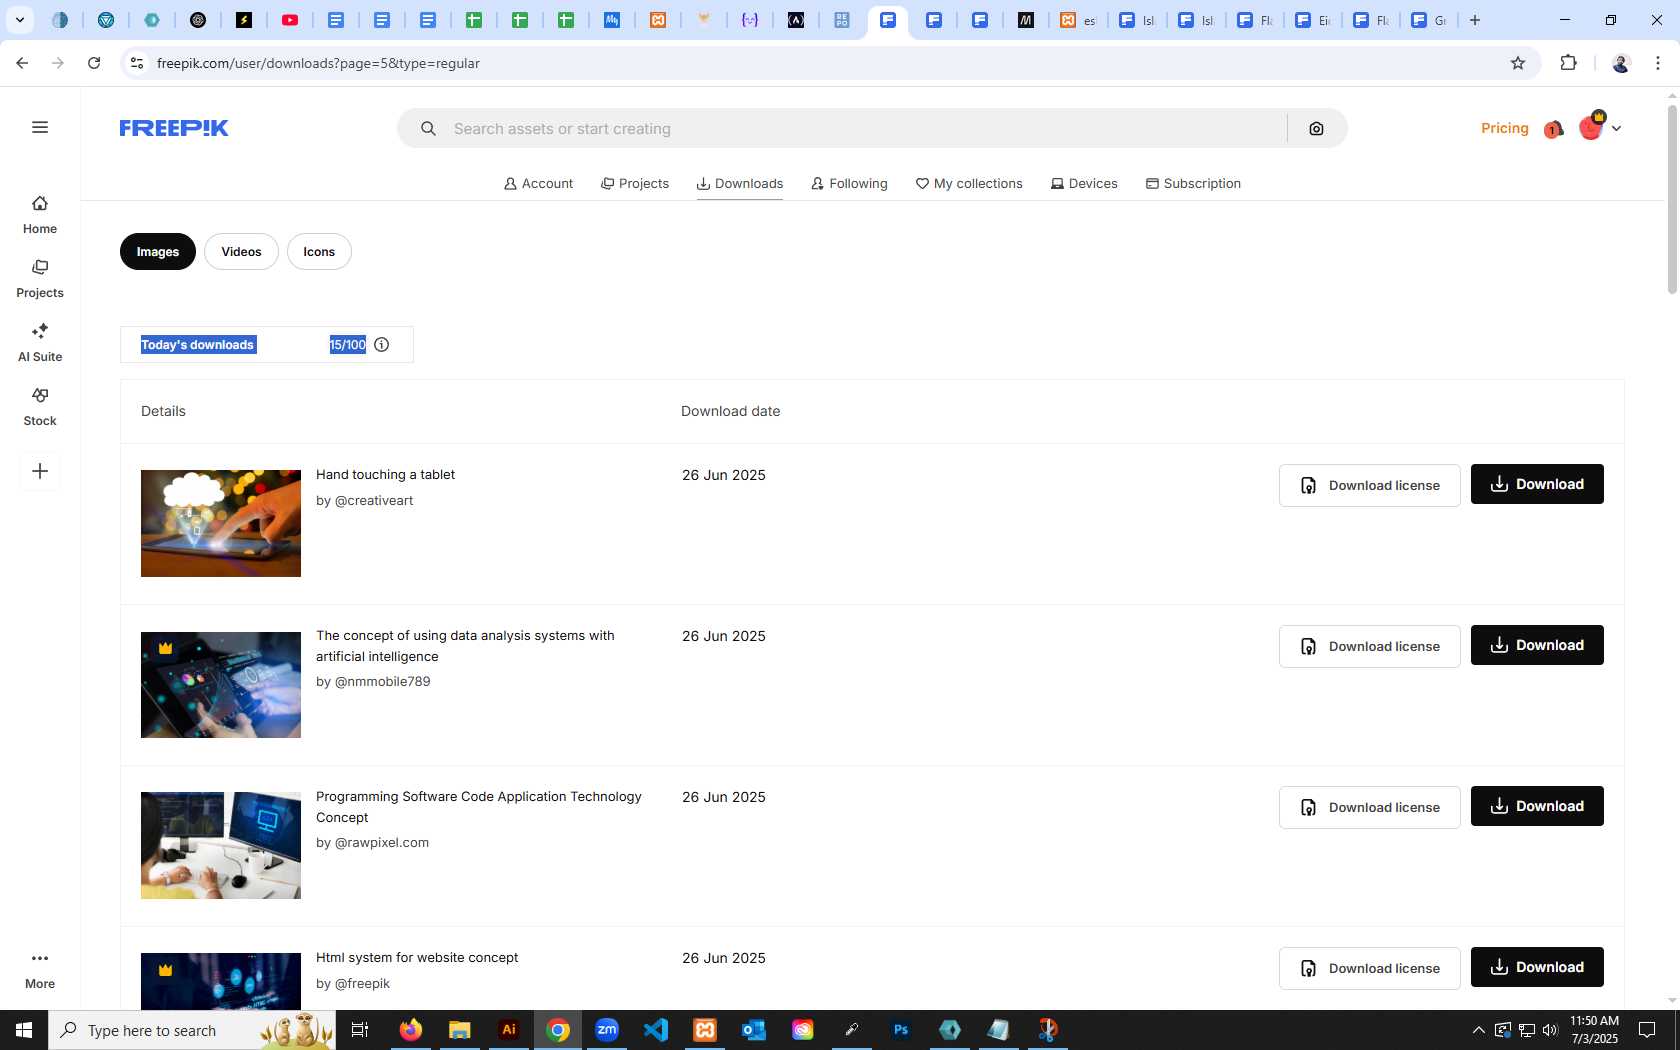Click the Pricing link
This screenshot has width=1680, height=1050.
tap(1504, 128)
